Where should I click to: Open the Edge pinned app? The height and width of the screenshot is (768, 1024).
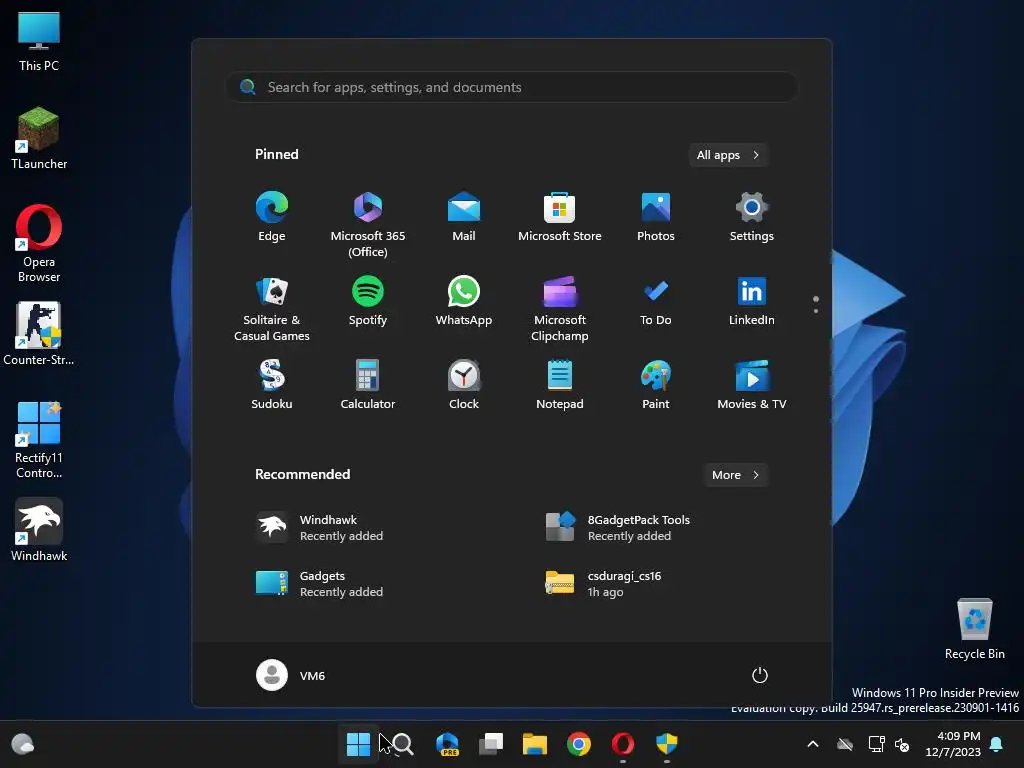[x=272, y=217]
